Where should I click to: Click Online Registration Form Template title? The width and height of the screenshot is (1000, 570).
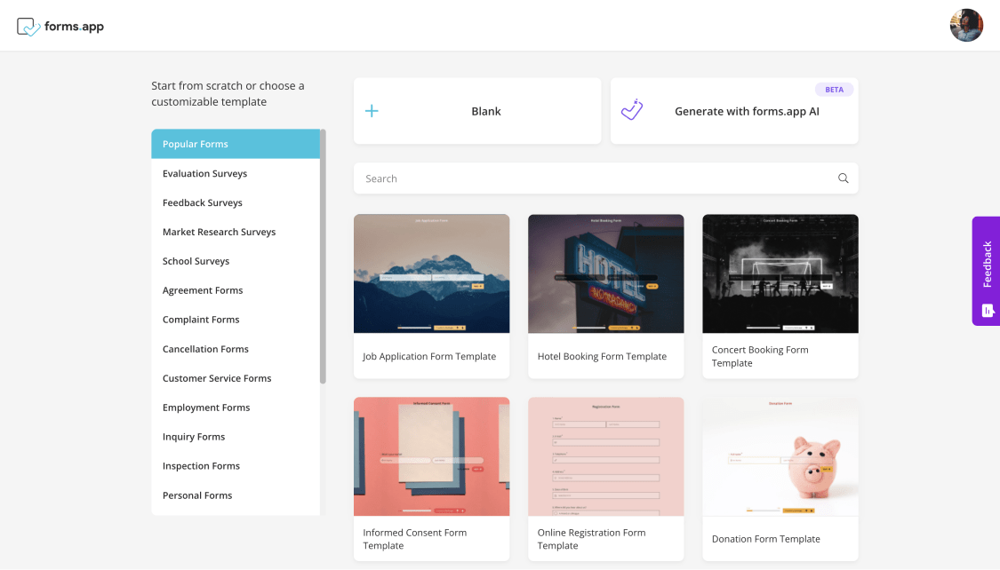(x=592, y=539)
